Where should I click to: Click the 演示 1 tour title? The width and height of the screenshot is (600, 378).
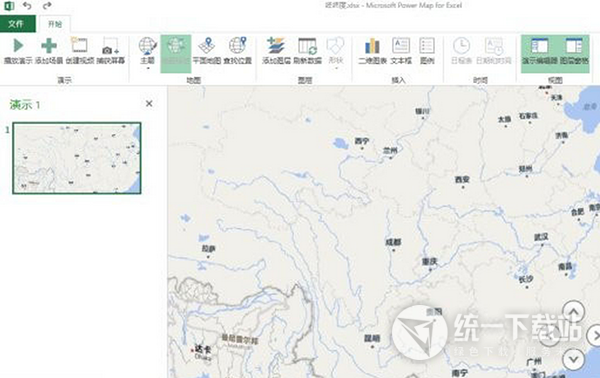[x=25, y=104]
